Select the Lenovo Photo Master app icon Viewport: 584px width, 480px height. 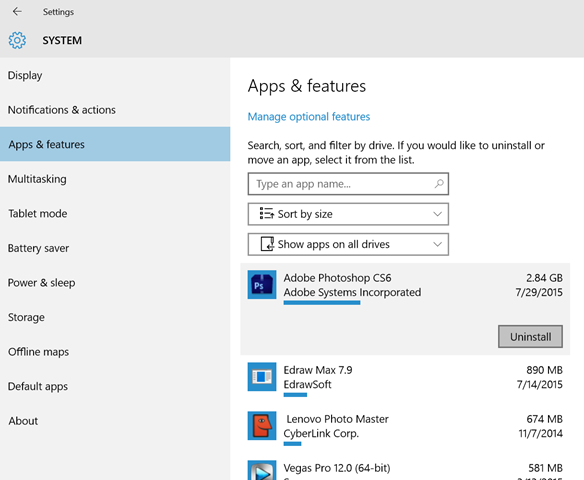coord(262,426)
